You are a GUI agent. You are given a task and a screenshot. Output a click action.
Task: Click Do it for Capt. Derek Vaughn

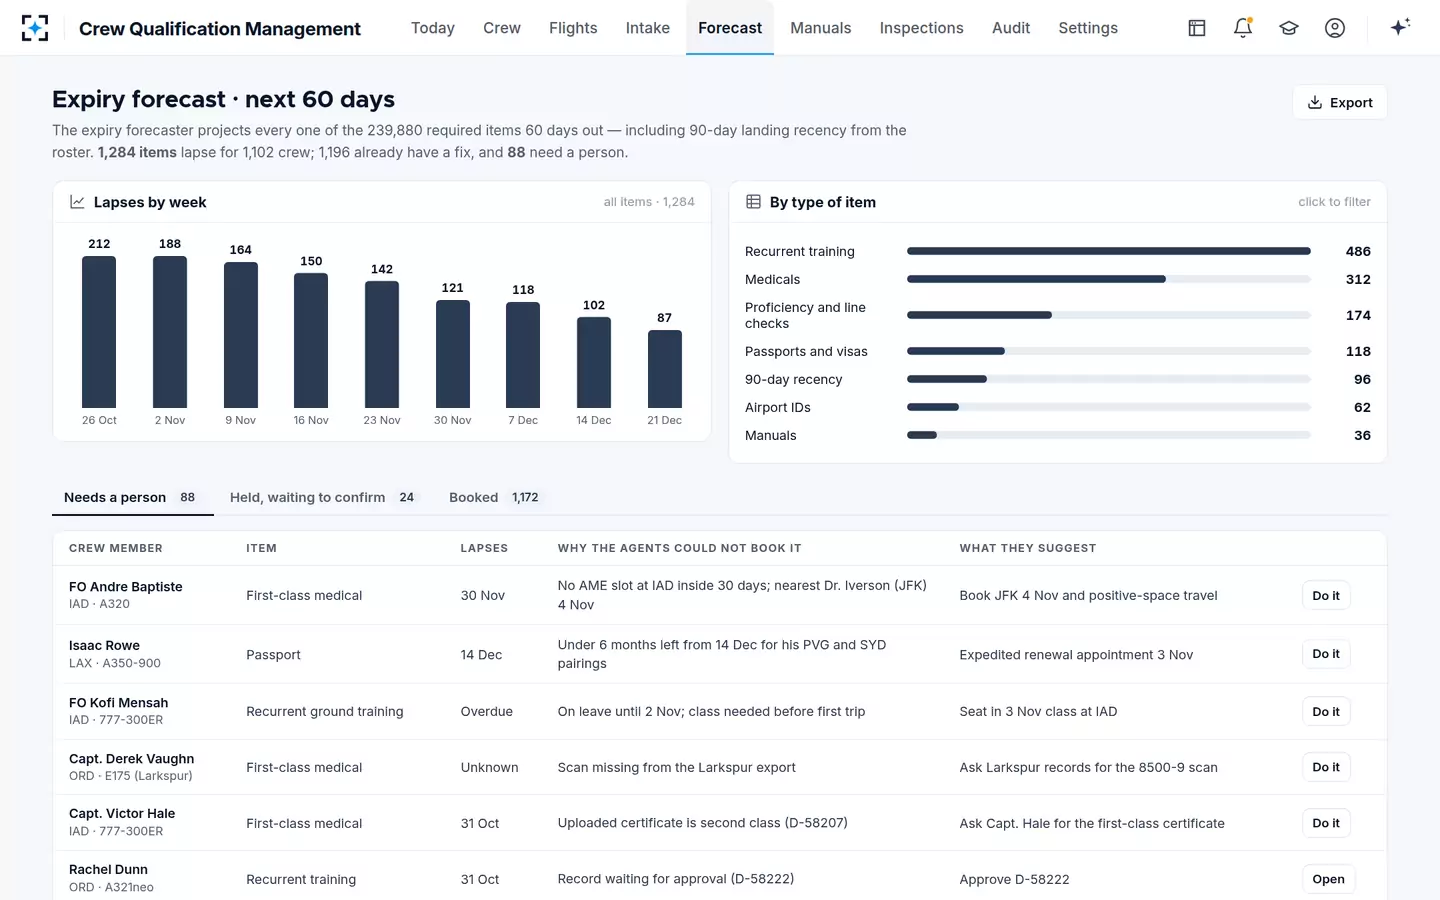(x=1326, y=767)
